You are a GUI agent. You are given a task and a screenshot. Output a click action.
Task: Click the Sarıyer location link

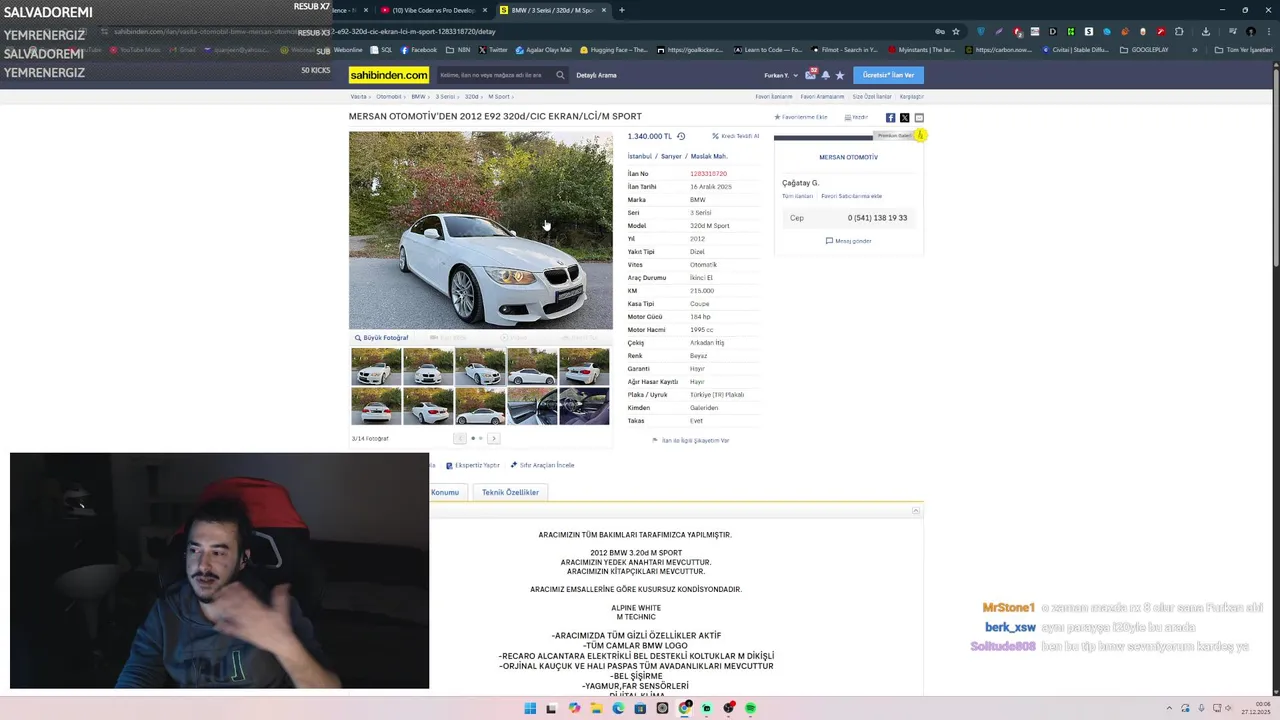[671, 156]
